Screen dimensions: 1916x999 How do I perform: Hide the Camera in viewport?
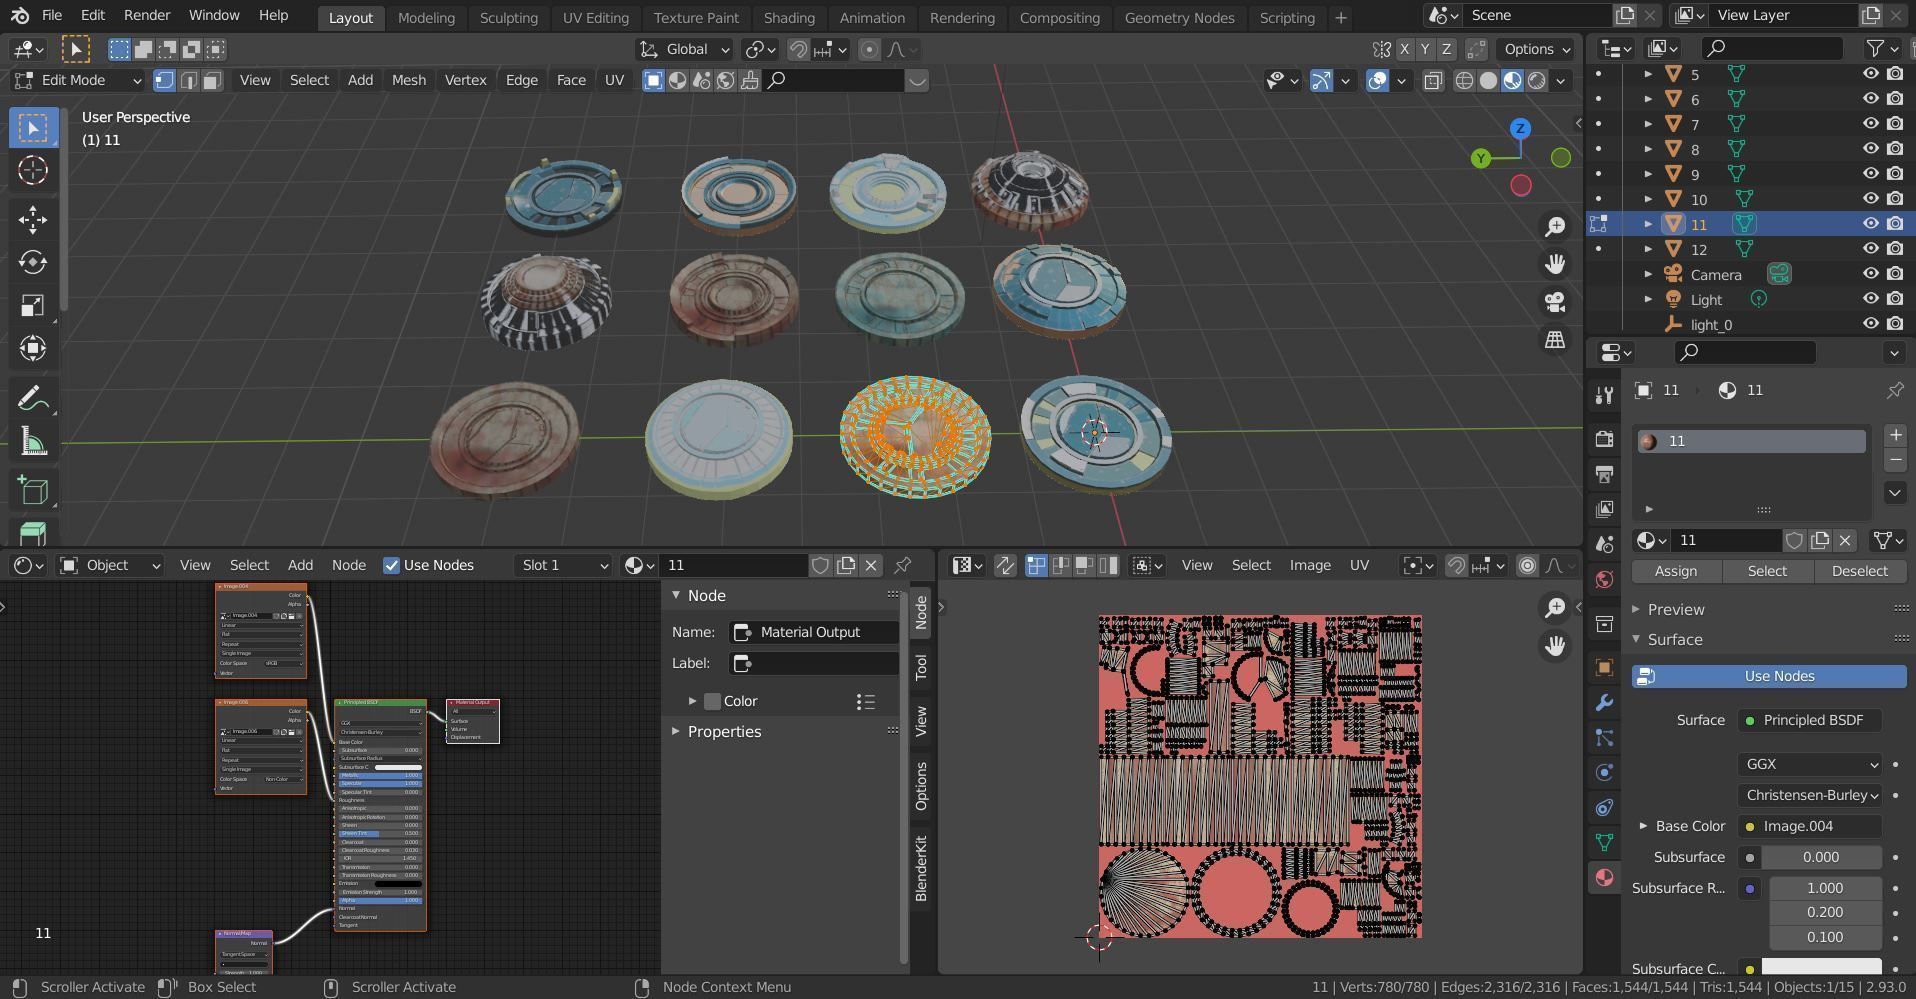pos(1870,274)
